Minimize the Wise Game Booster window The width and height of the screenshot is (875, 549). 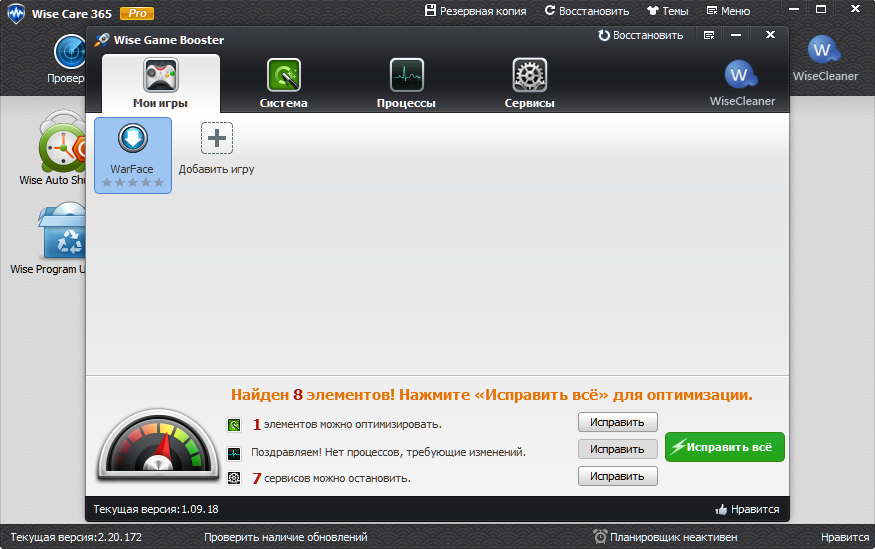[736, 35]
